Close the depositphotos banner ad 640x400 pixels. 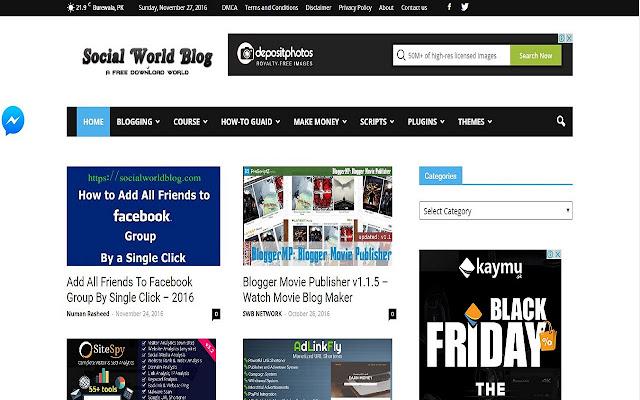(x=569, y=38)
